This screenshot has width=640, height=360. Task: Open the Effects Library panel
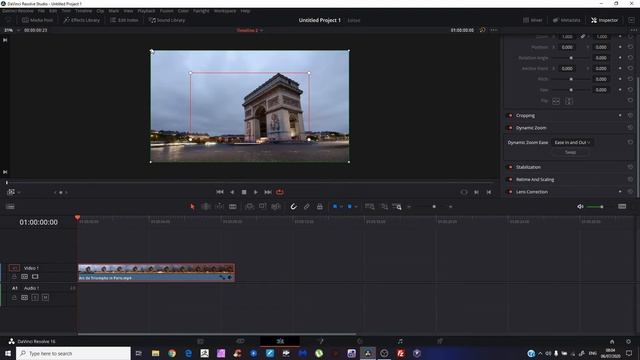pyautogui.click(x=81, y=20)
